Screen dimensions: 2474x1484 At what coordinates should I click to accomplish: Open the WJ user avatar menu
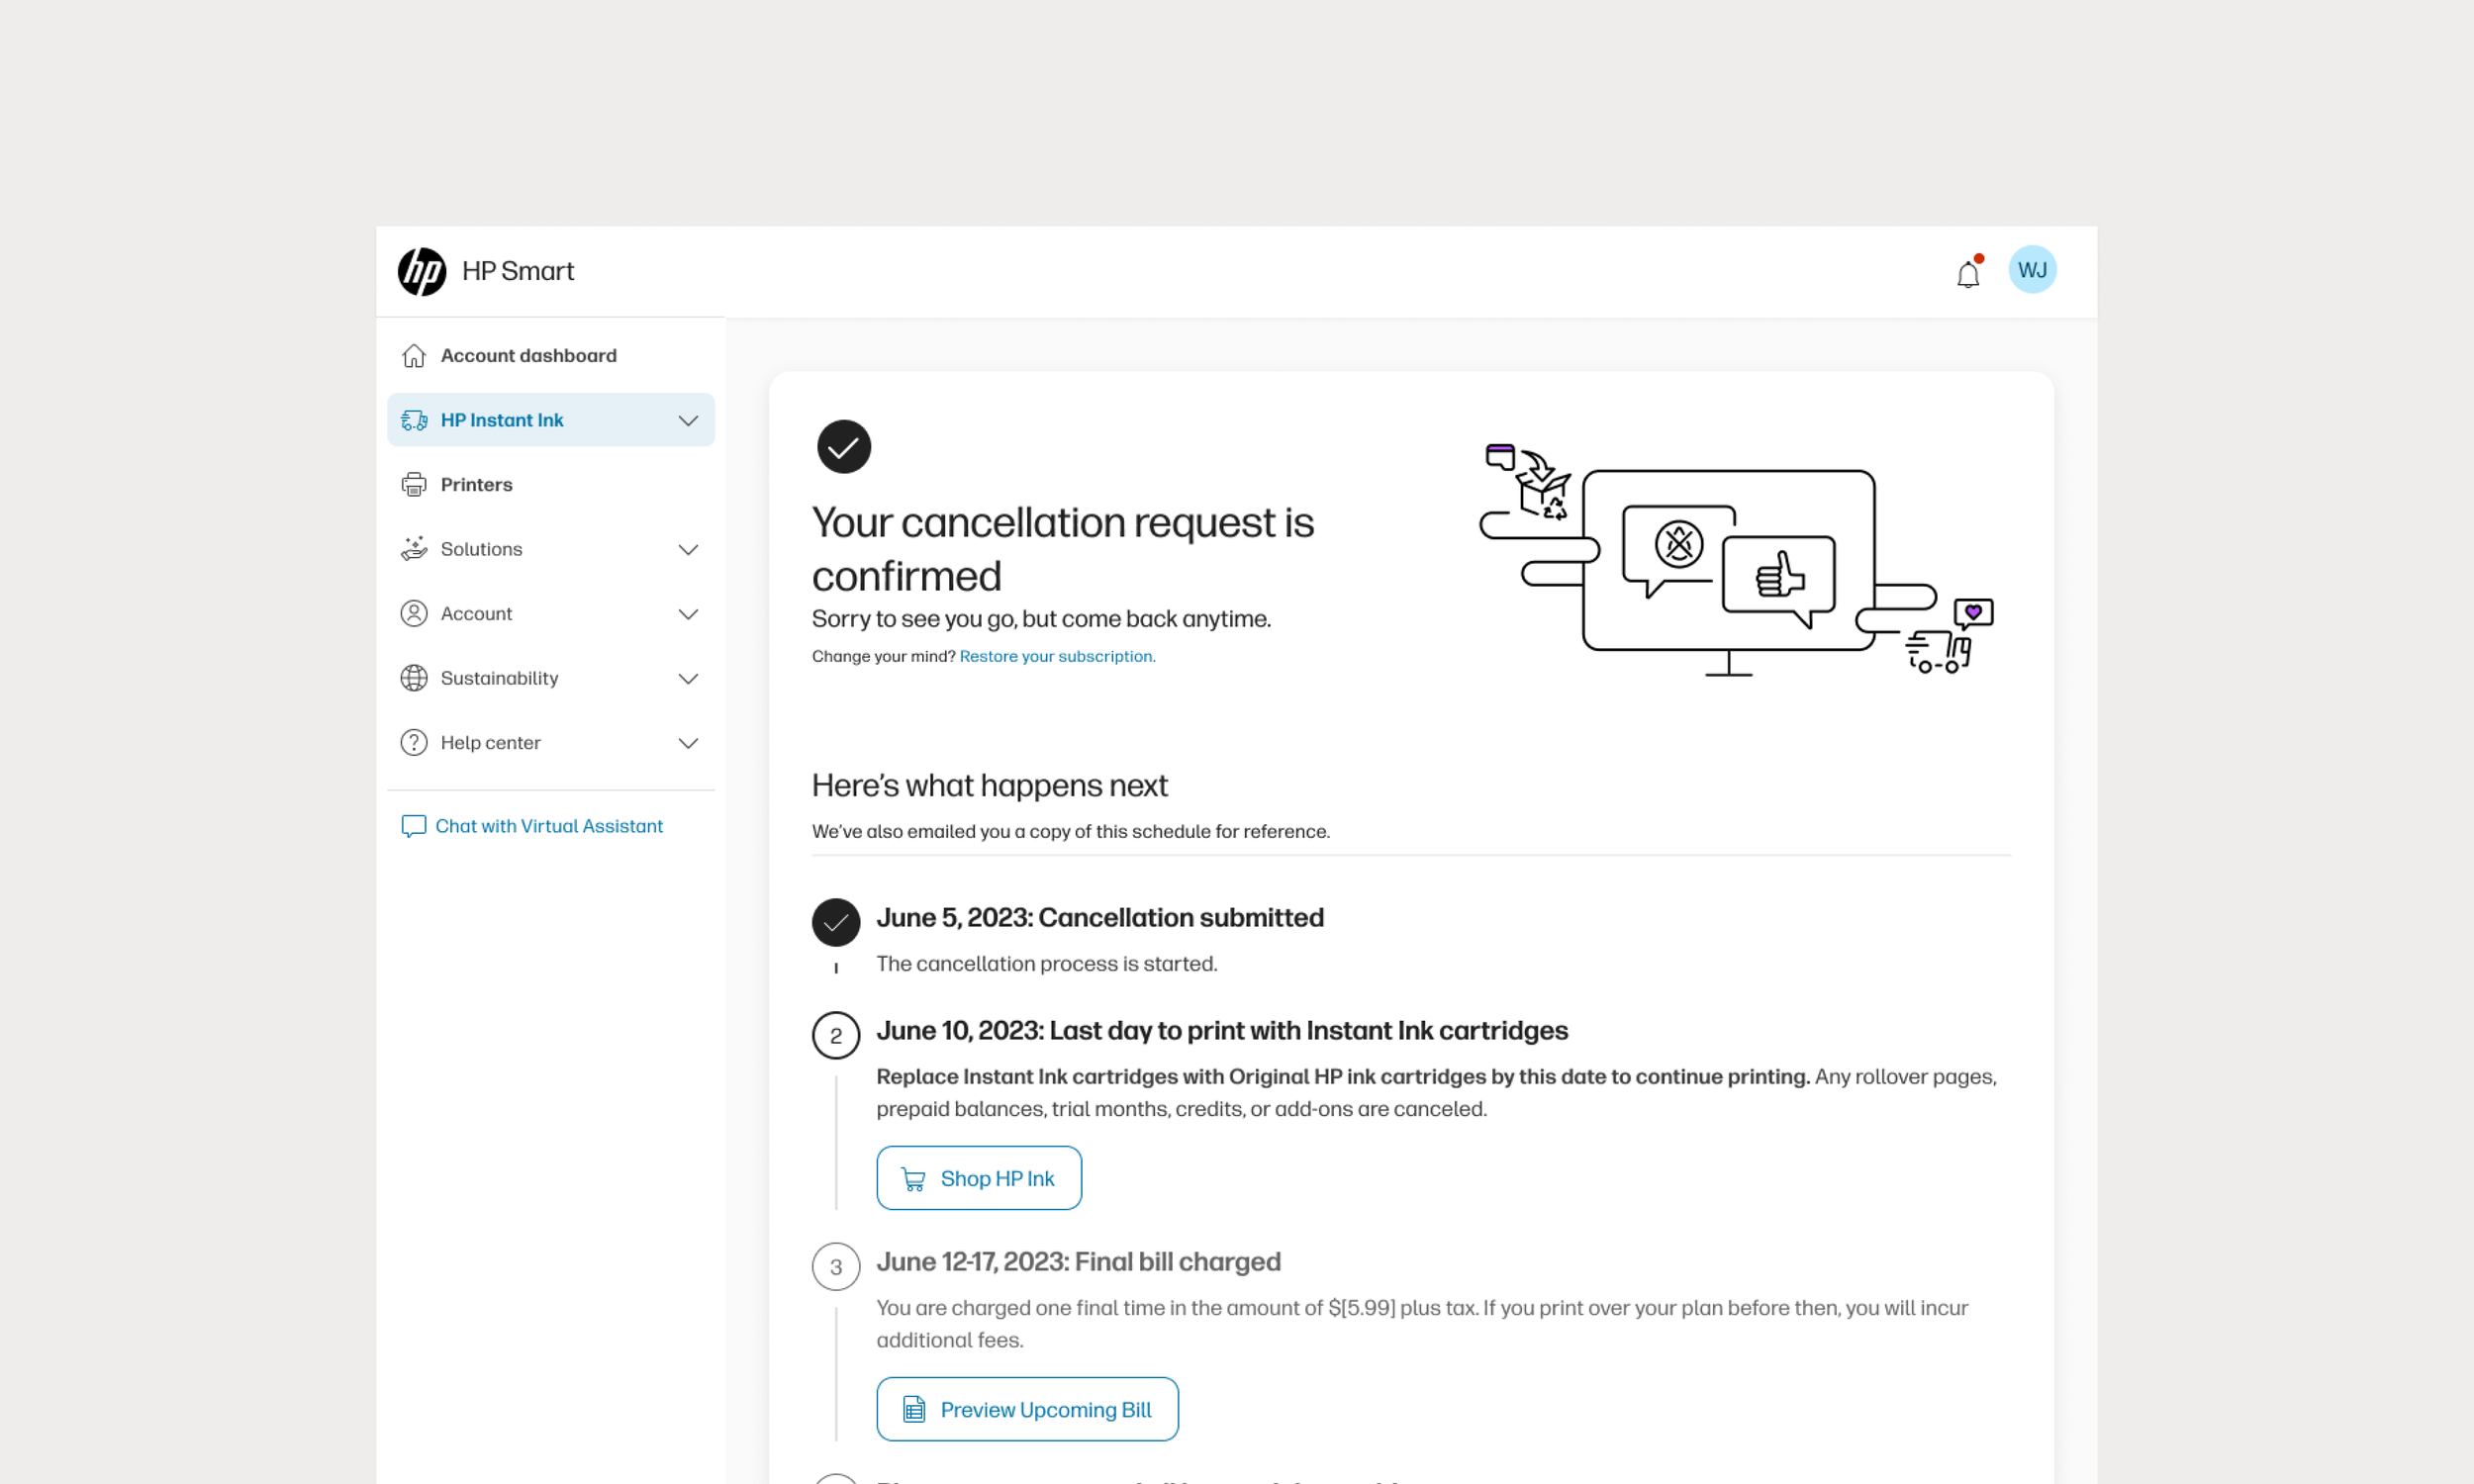(2031, 270)
